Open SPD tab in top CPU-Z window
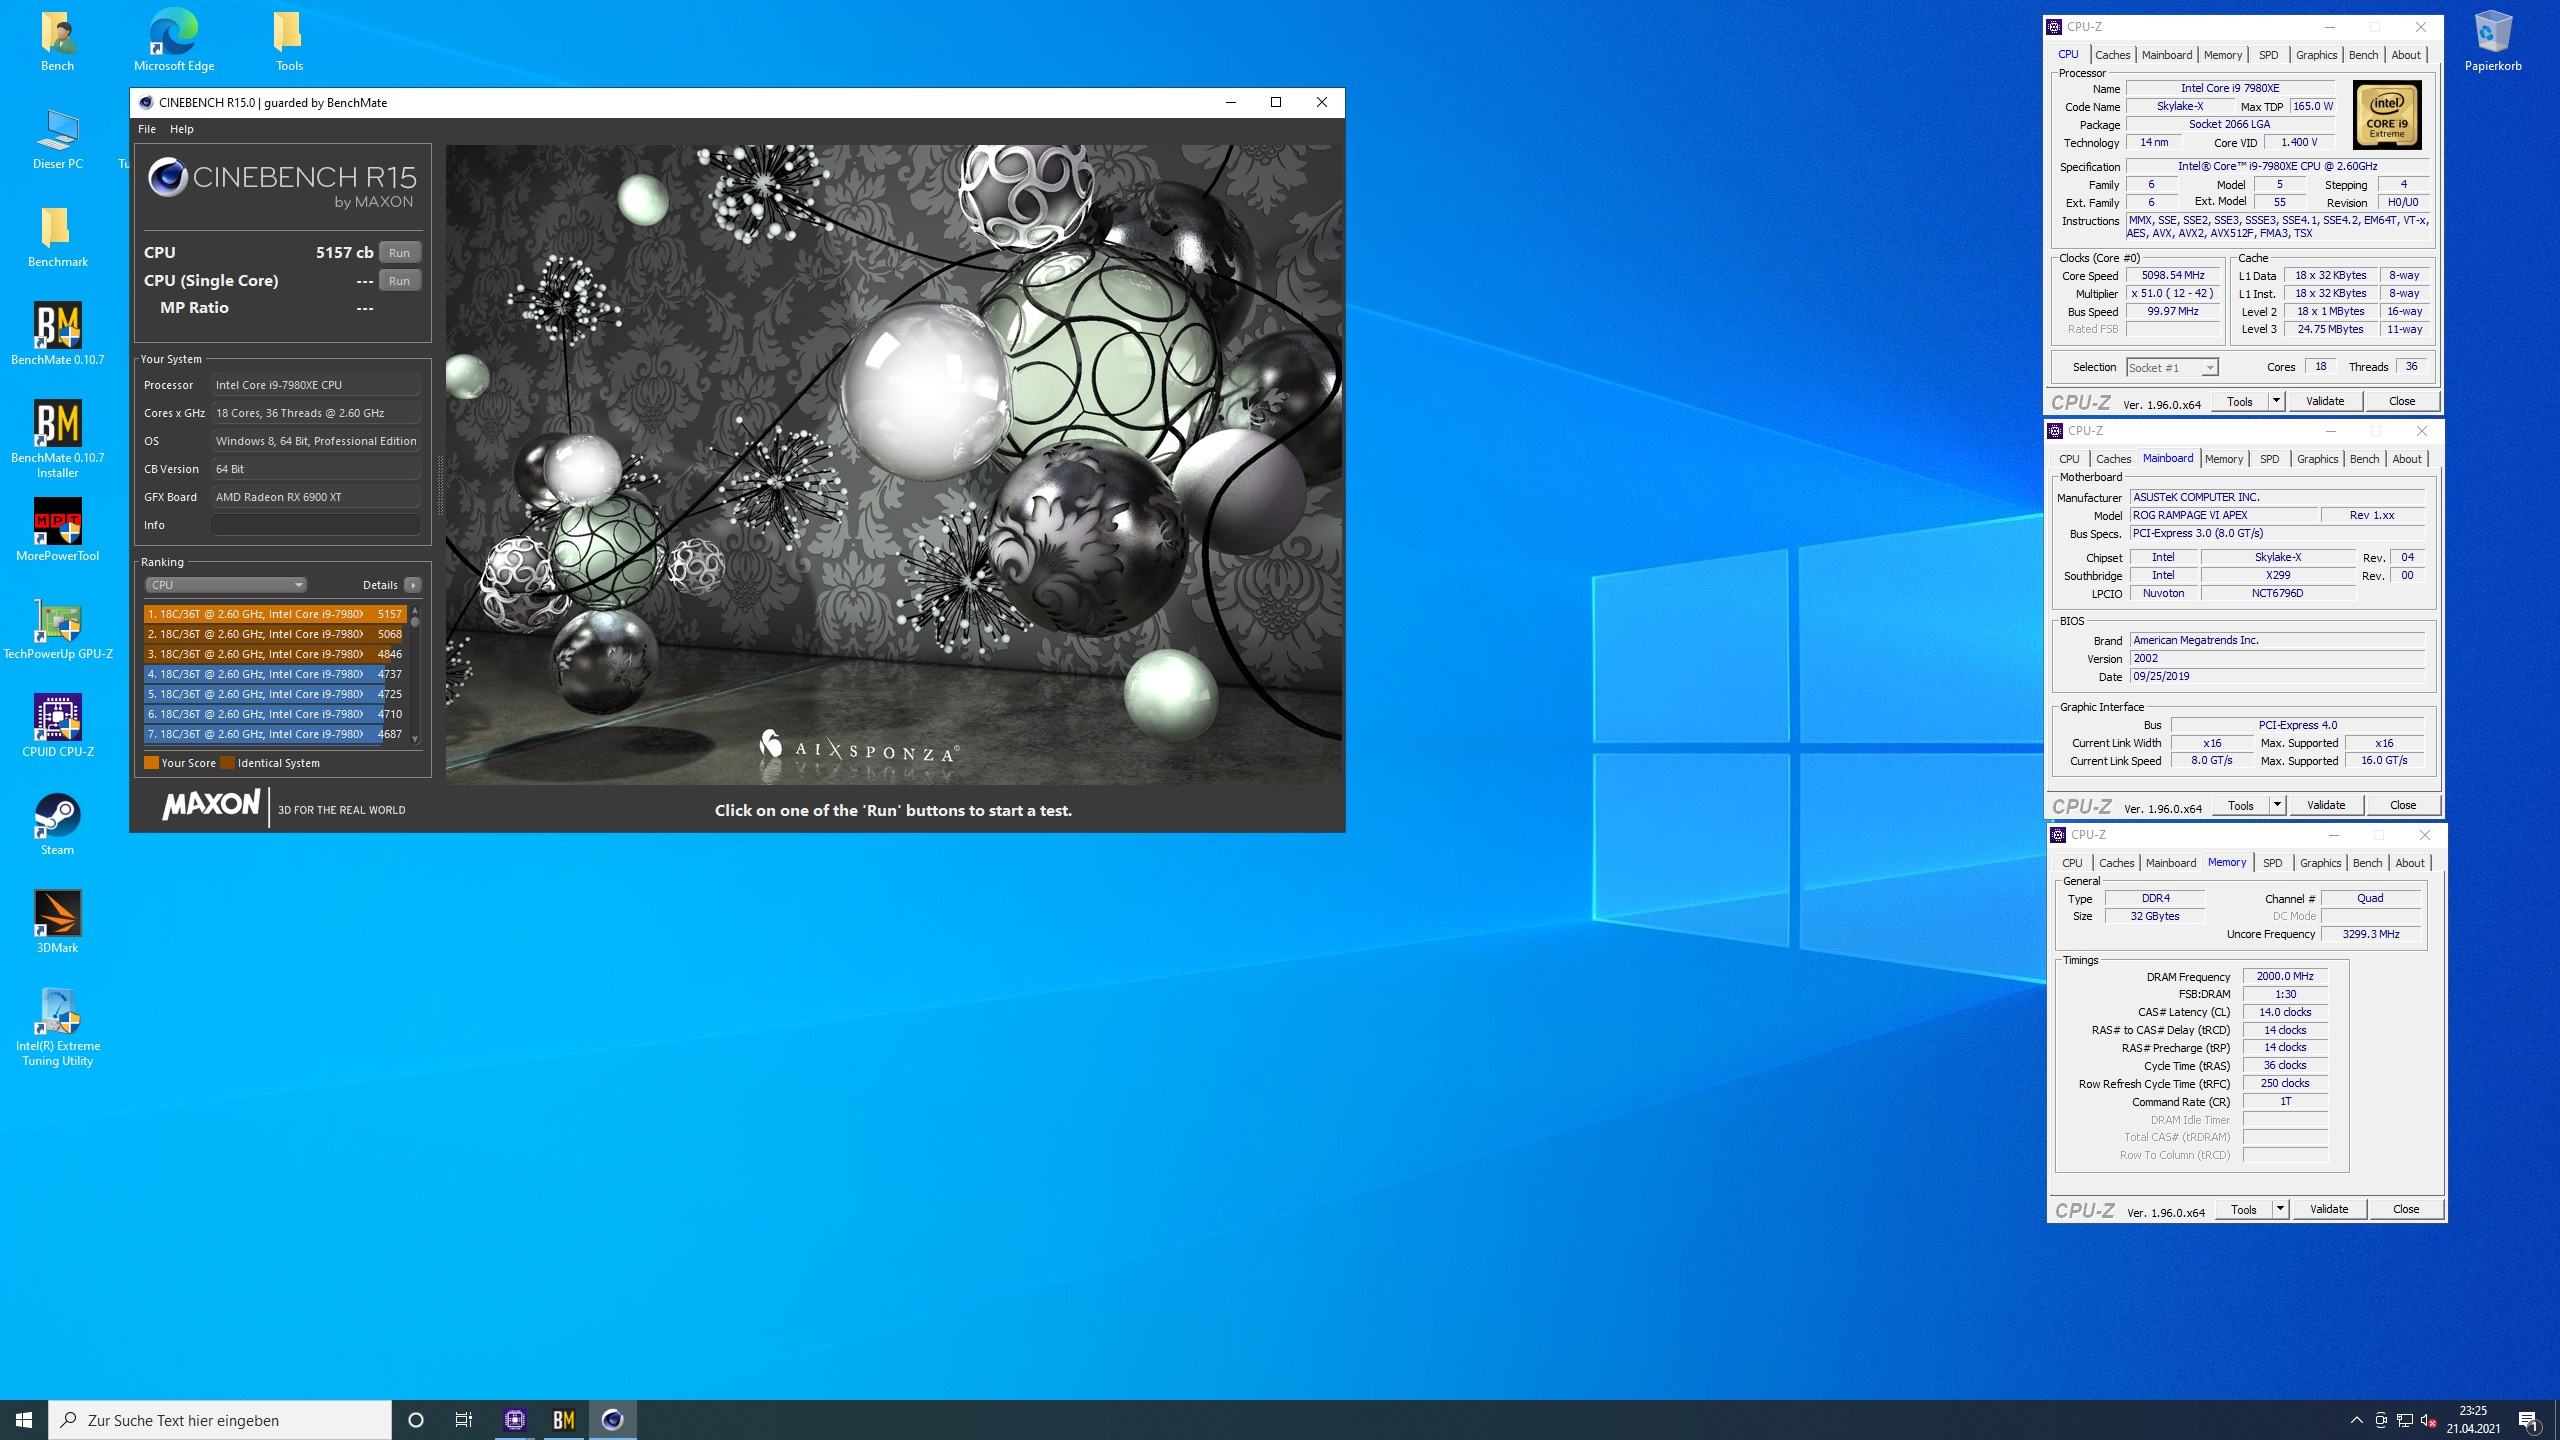Image resolution: width=2560 pixels, height=1440 pixels. click(x=2268, y=55)
